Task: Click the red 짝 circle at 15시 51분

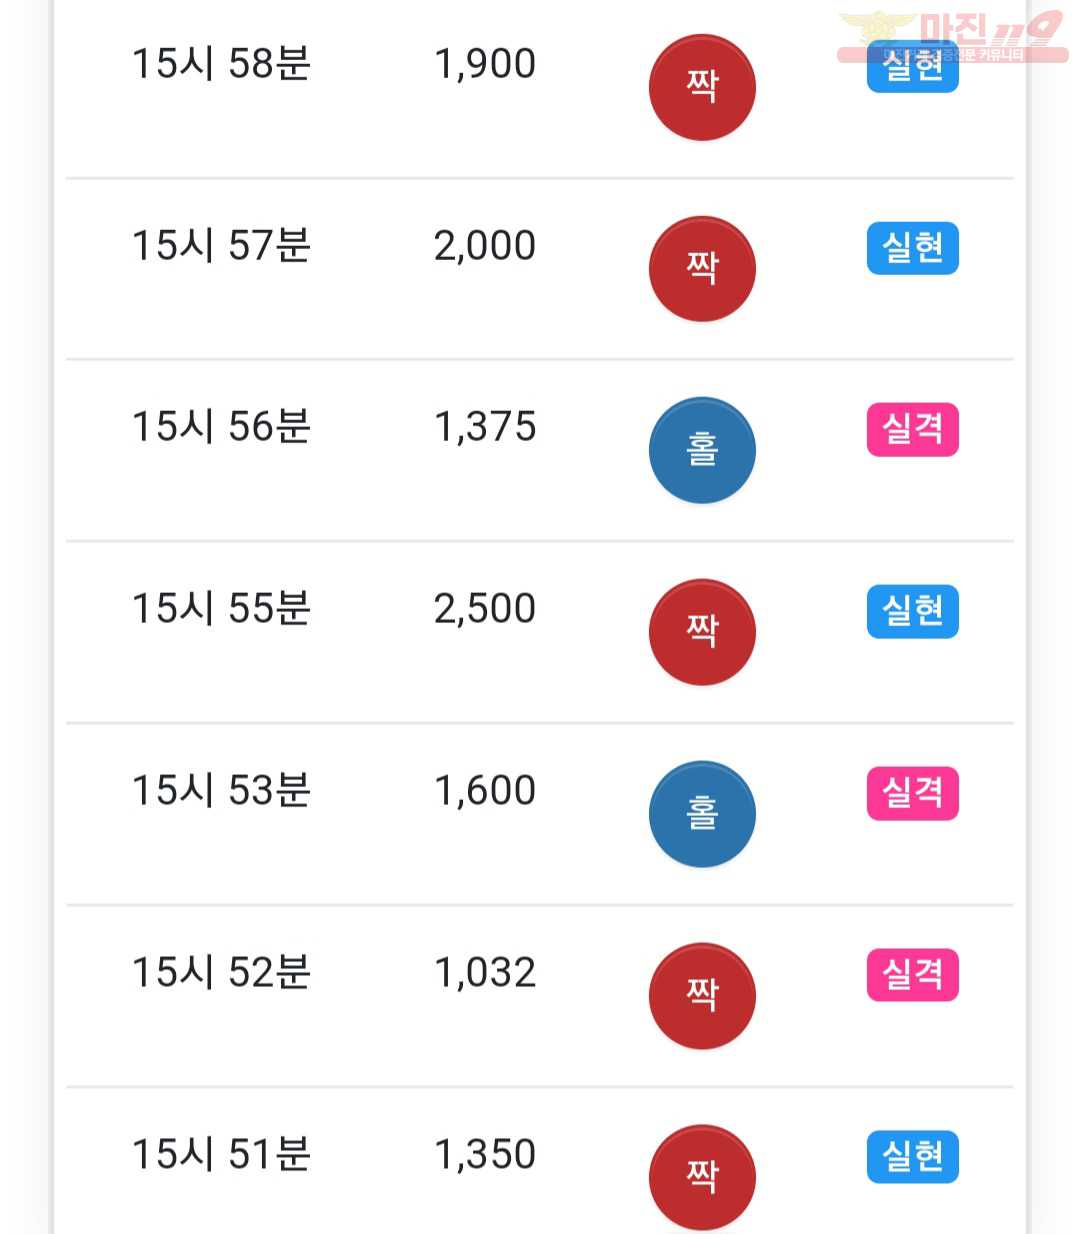Action: pyautogui.click(x=702, y=1177)
